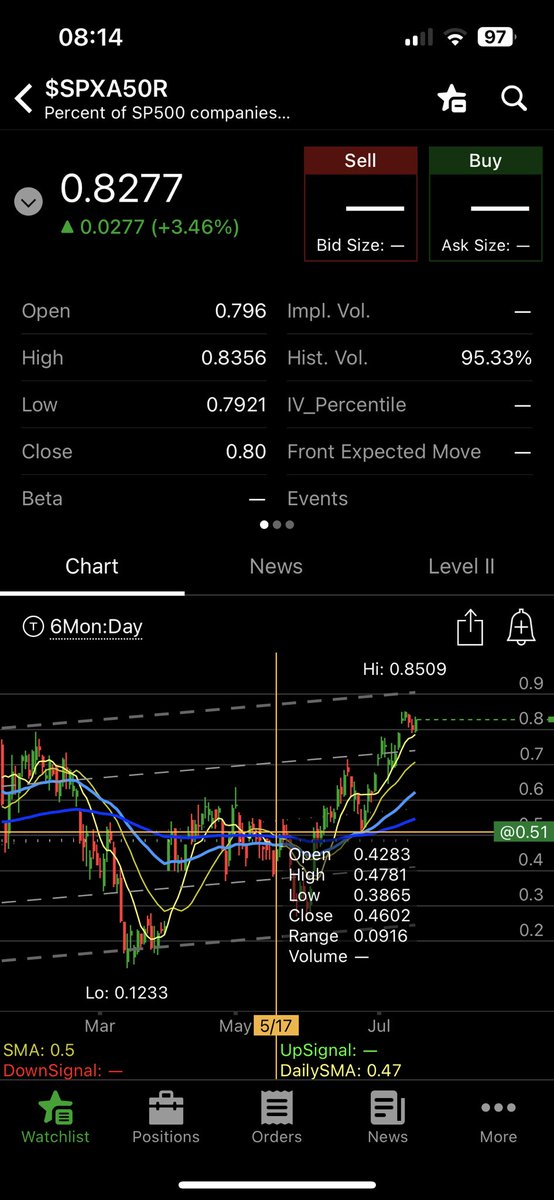The height and width of the screenshot is (1200, 554).
Task: Open Orders in bottom navigation
Action: pos(276,1118)
